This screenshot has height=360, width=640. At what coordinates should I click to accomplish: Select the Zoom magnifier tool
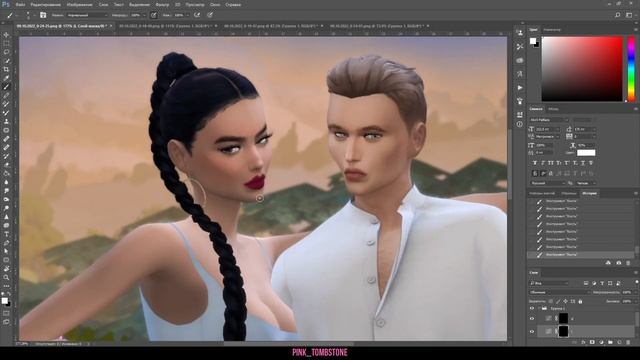pyautogui.click(x=6, y=278)
